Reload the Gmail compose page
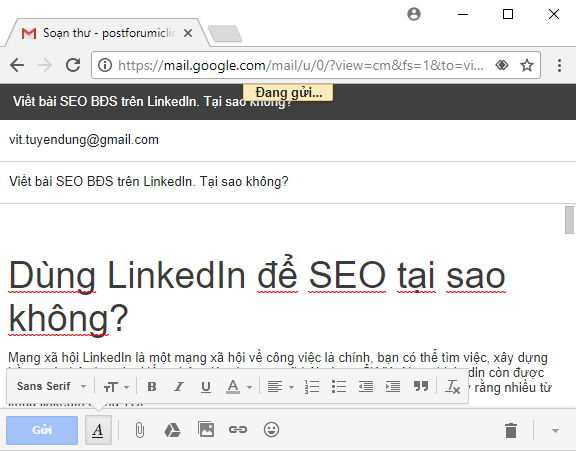Image resolution: width=576 pixels, height=451 pixels. click(73, 65)
